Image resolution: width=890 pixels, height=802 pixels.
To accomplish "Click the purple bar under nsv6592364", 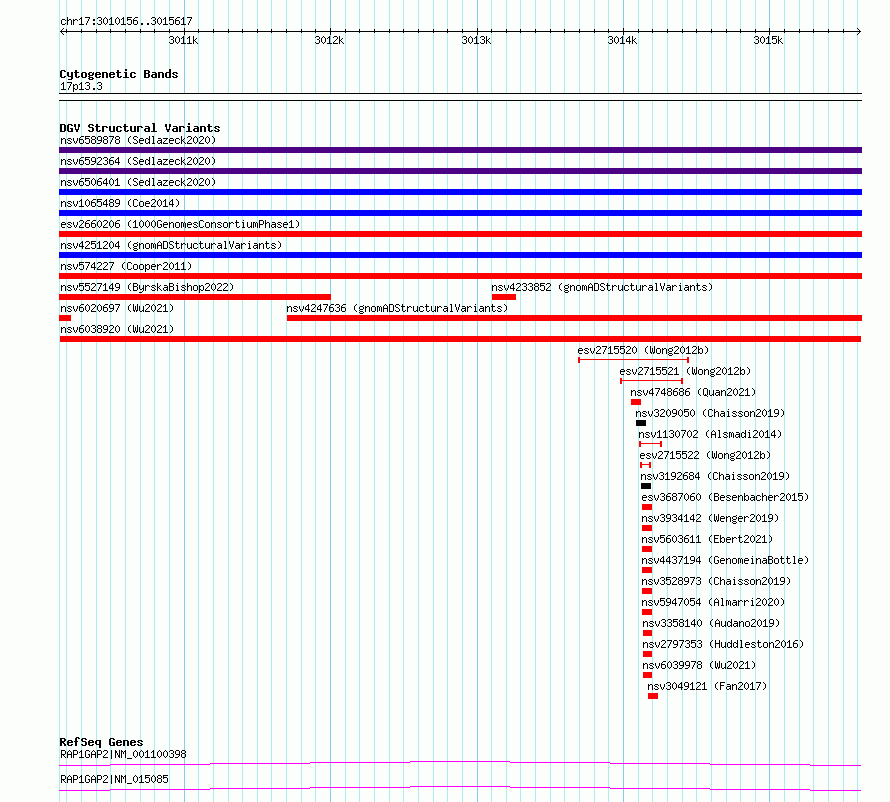I will (x=460, y=171).
